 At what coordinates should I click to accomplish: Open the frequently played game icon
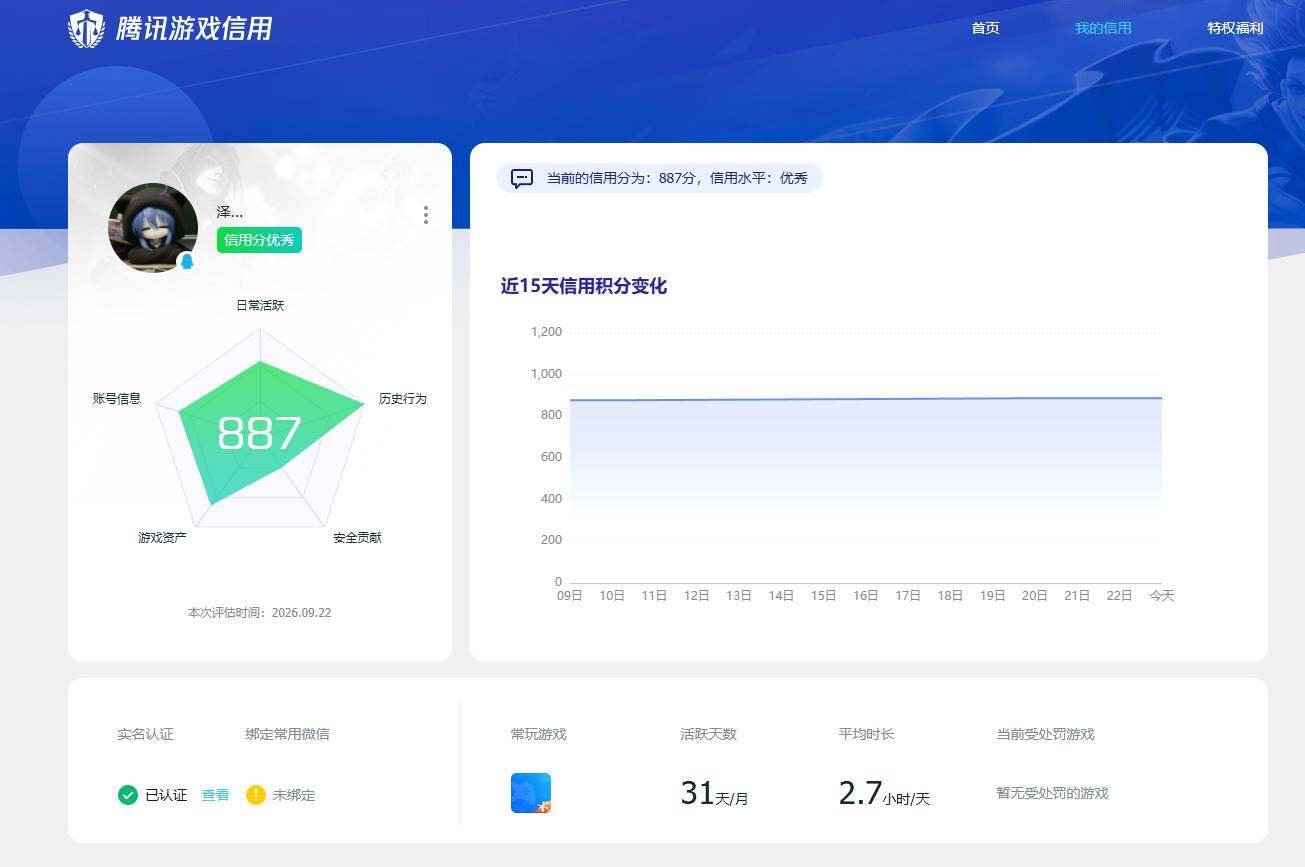[531, 793]
